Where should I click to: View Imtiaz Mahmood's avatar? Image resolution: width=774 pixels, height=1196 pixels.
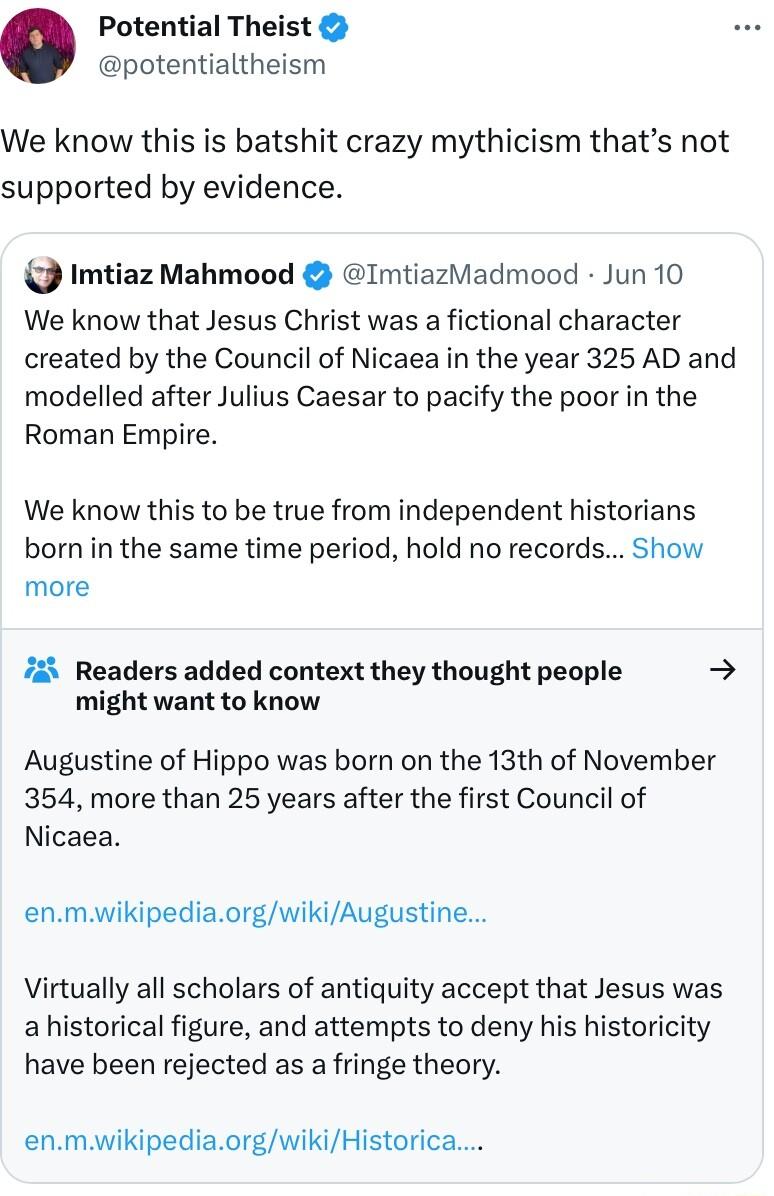pos(44,274)
